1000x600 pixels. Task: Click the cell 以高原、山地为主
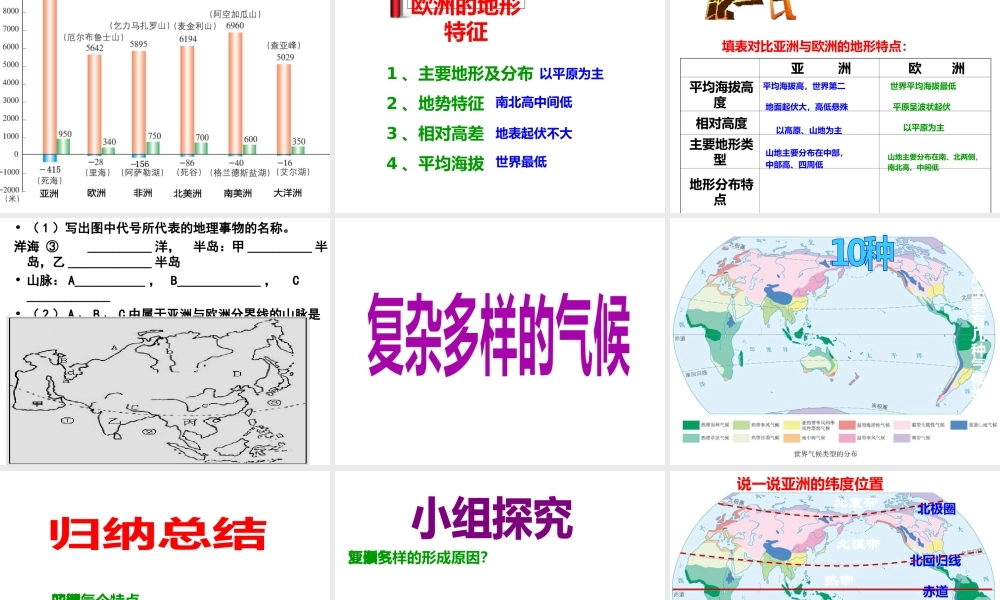tap(809, 130)
